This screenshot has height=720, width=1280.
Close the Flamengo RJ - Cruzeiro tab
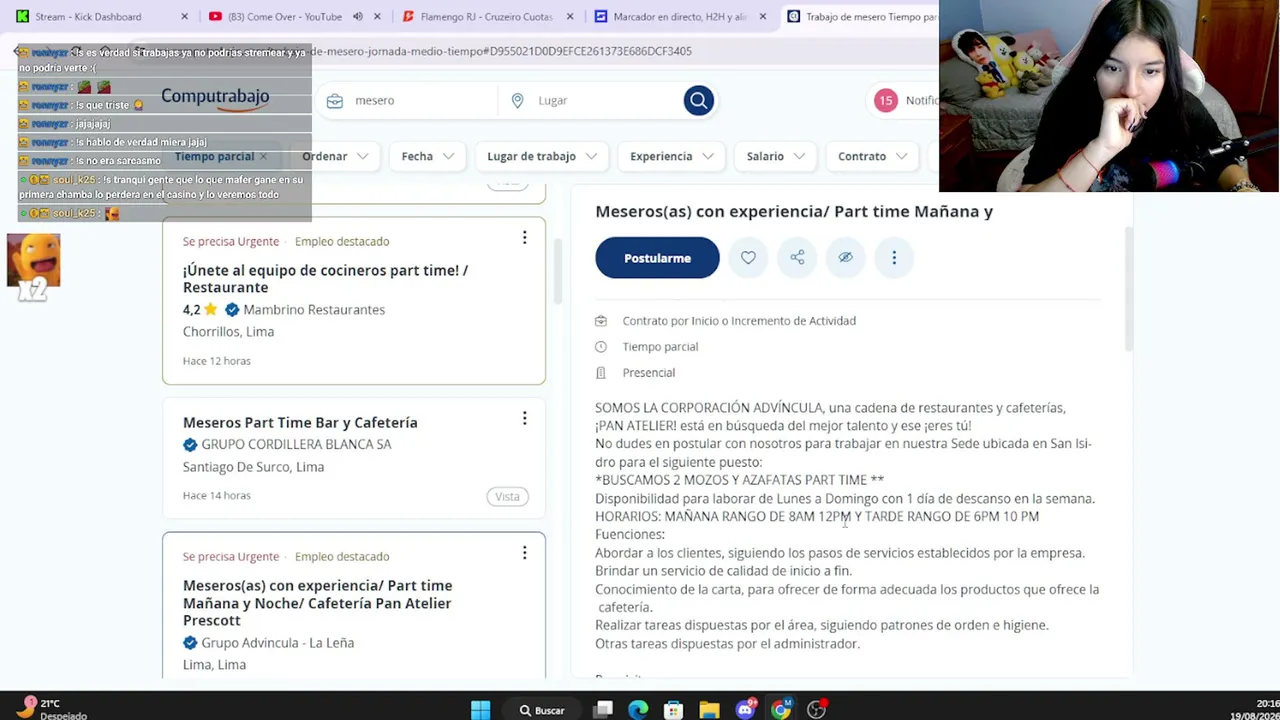570,17
